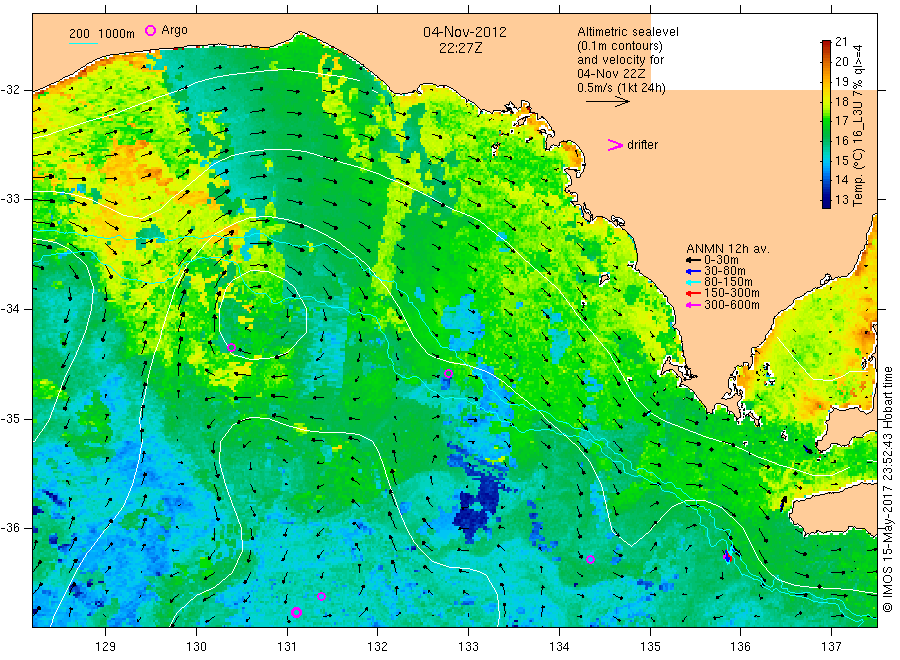The height and width of the screenshot is (660, 900).
Task: Click the closed circular sea-level contour near 130.7E
Action: point(263,315)
